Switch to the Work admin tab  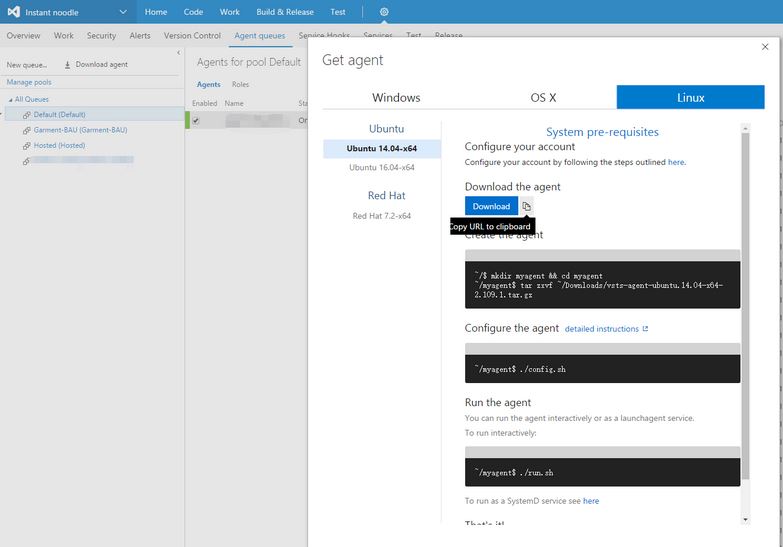pos(63,35)
